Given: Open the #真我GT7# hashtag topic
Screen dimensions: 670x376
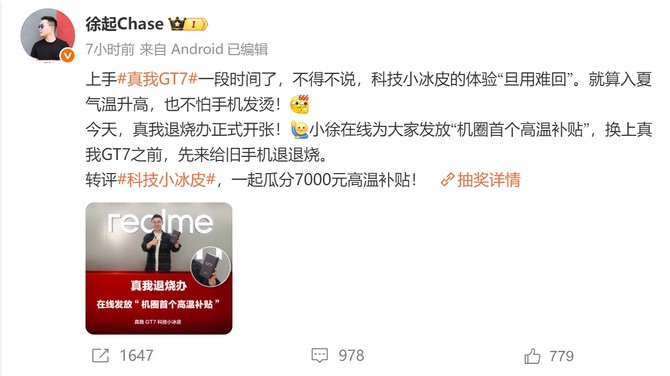Looking at the screenshot, I should 157,79.
